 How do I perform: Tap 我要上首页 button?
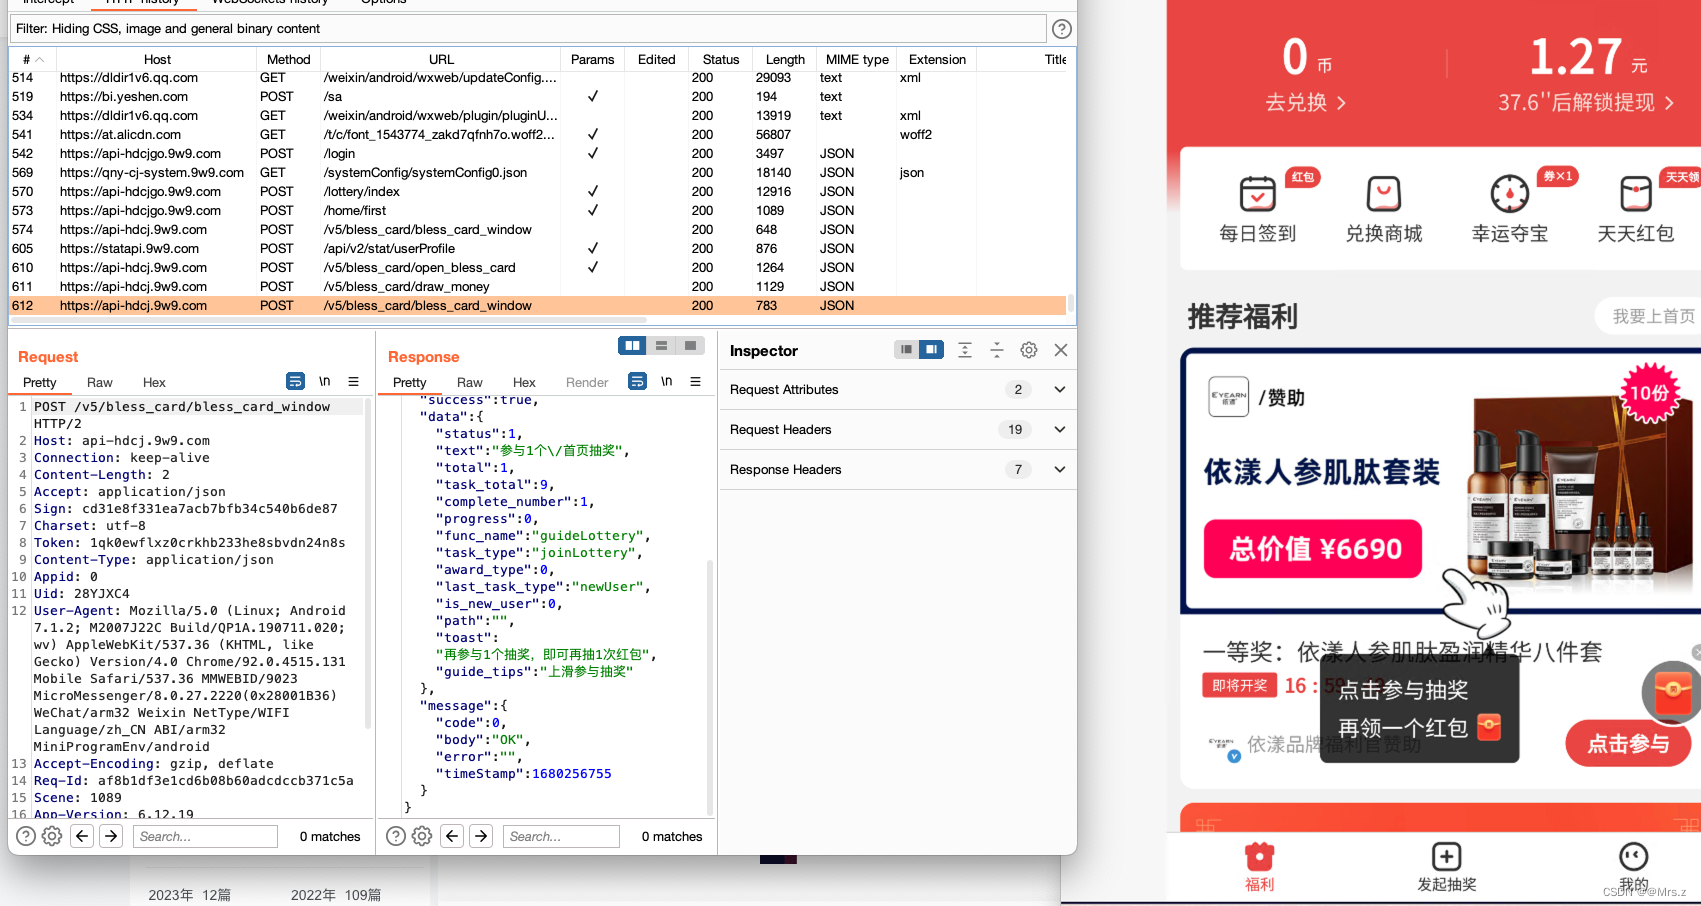1648,316
